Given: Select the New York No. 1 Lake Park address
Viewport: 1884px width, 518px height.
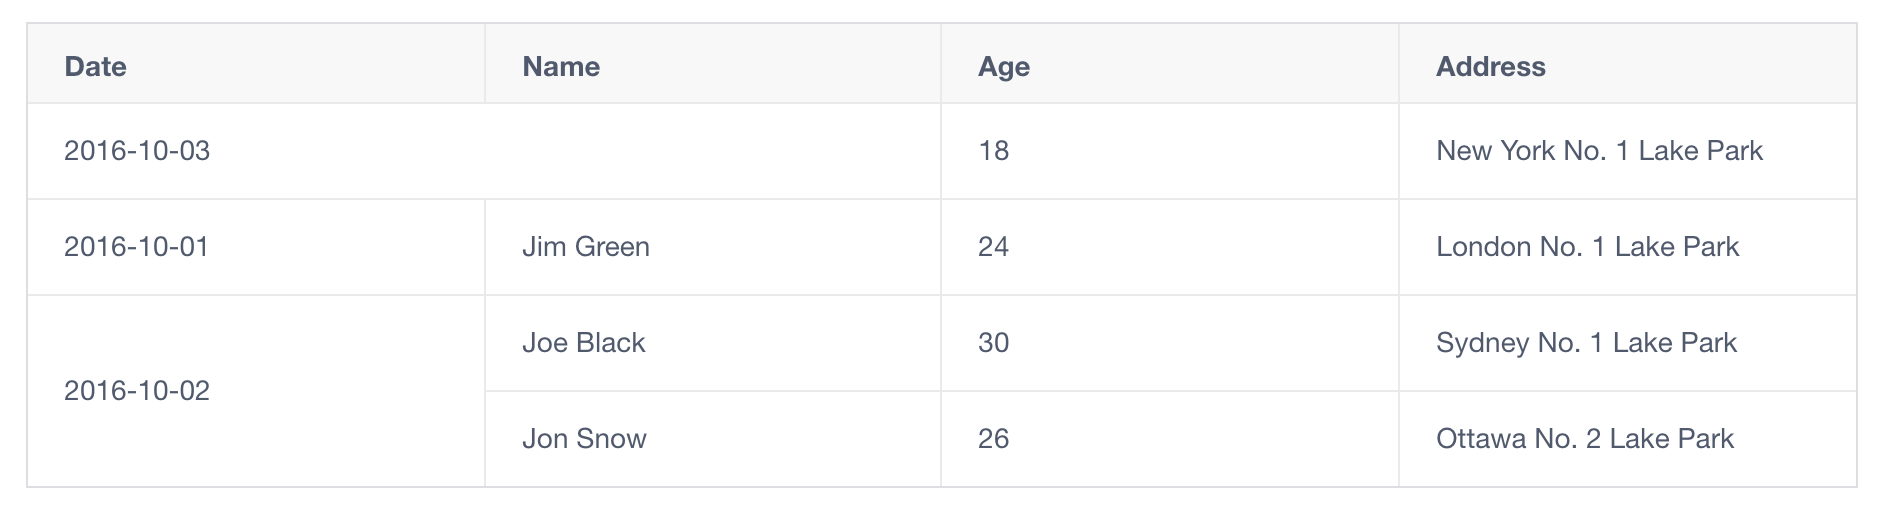Looking at the screenshot, I should point(1627,151).
